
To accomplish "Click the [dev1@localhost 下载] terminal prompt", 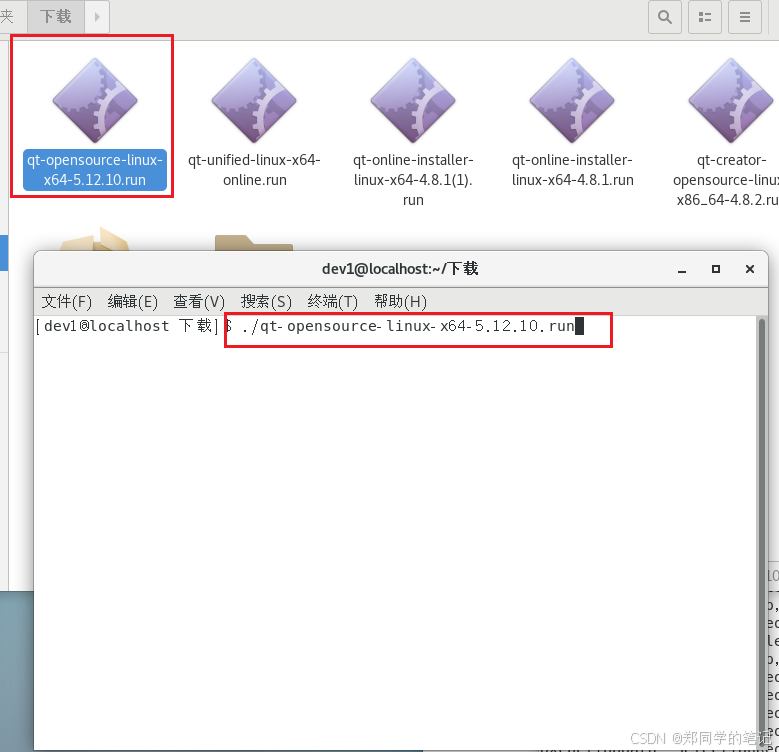I will pos(127,326).
